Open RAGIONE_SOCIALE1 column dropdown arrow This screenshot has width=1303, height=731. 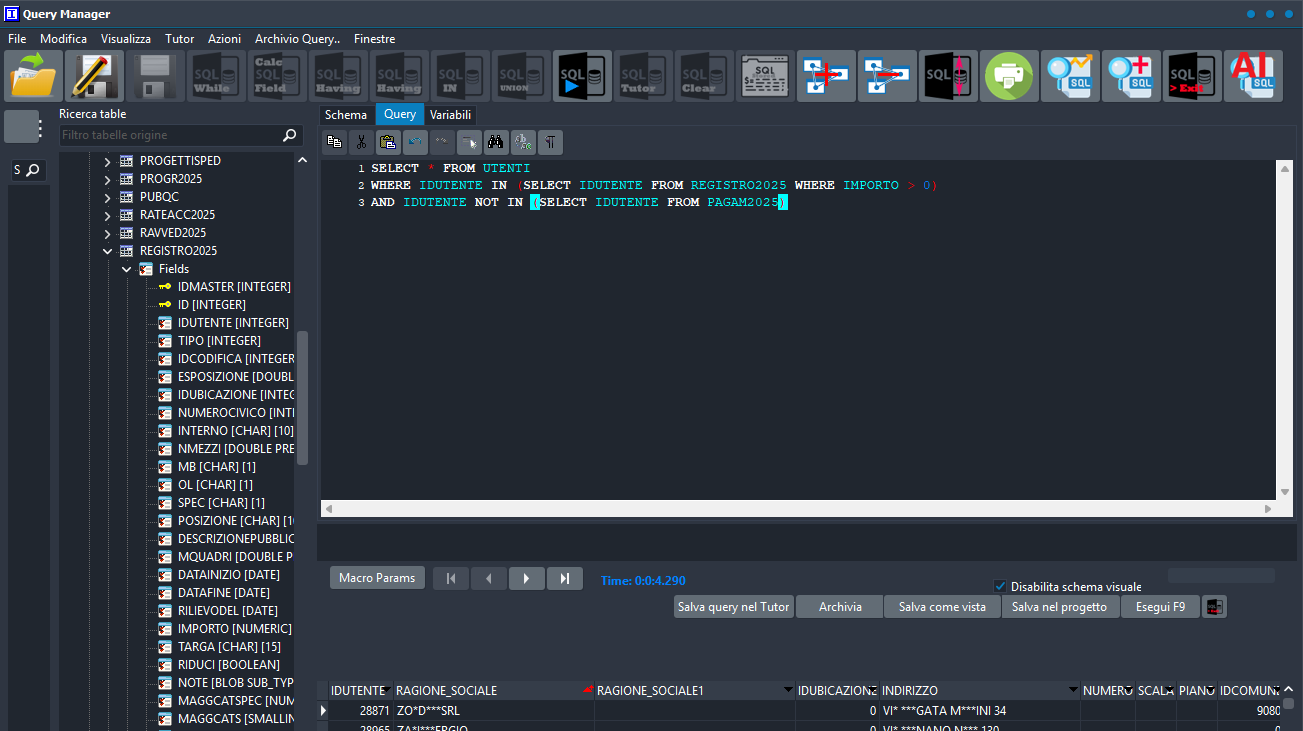[788, 690]
